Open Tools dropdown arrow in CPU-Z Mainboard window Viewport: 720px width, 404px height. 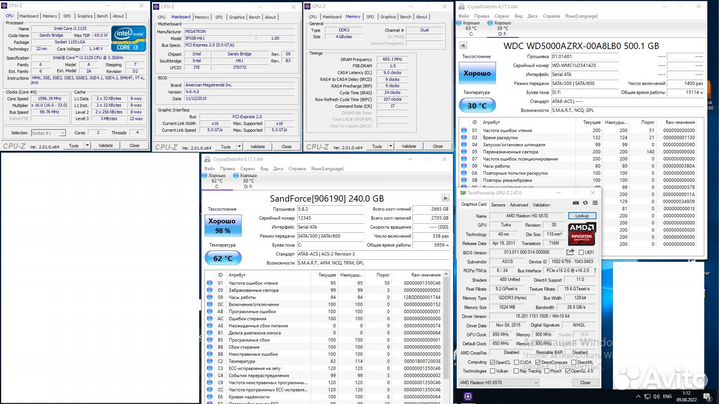point(239,146)
